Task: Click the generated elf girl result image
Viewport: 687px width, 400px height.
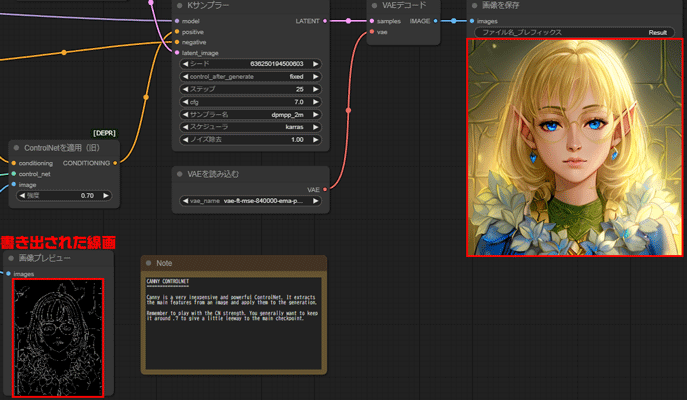Action: pos(574,147)
